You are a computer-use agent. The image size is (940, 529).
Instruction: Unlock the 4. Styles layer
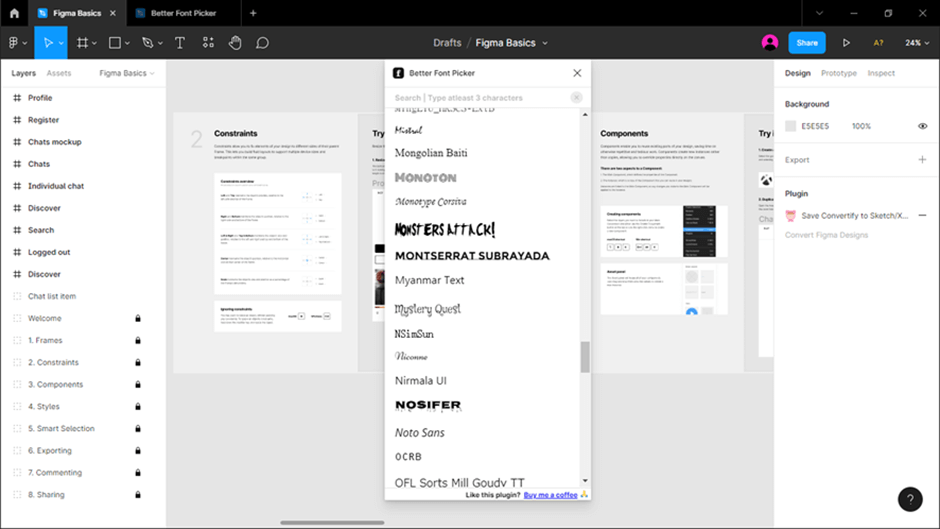click(x=138, y=407)
